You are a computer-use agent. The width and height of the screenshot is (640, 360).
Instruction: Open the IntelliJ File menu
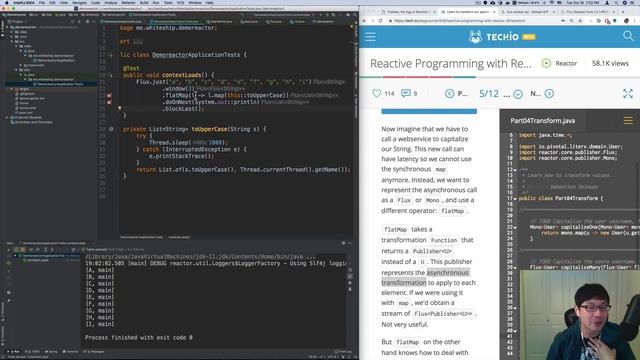pos(42,2)
